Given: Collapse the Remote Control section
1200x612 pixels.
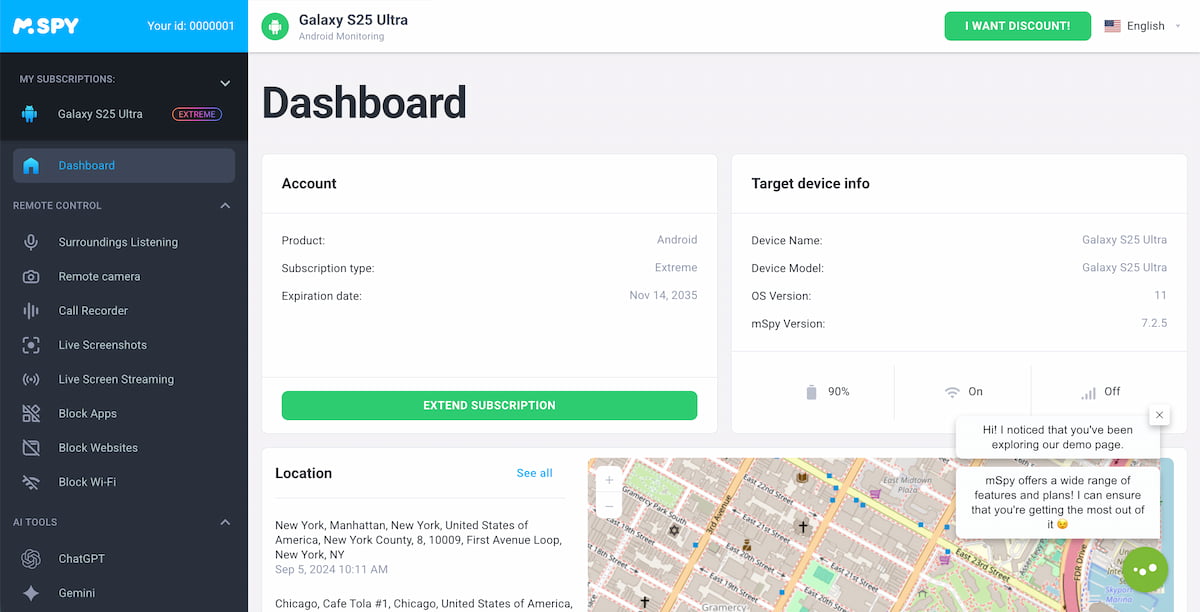Looking at the screenshot, I should pyautogui.click(x=225, y=206).
